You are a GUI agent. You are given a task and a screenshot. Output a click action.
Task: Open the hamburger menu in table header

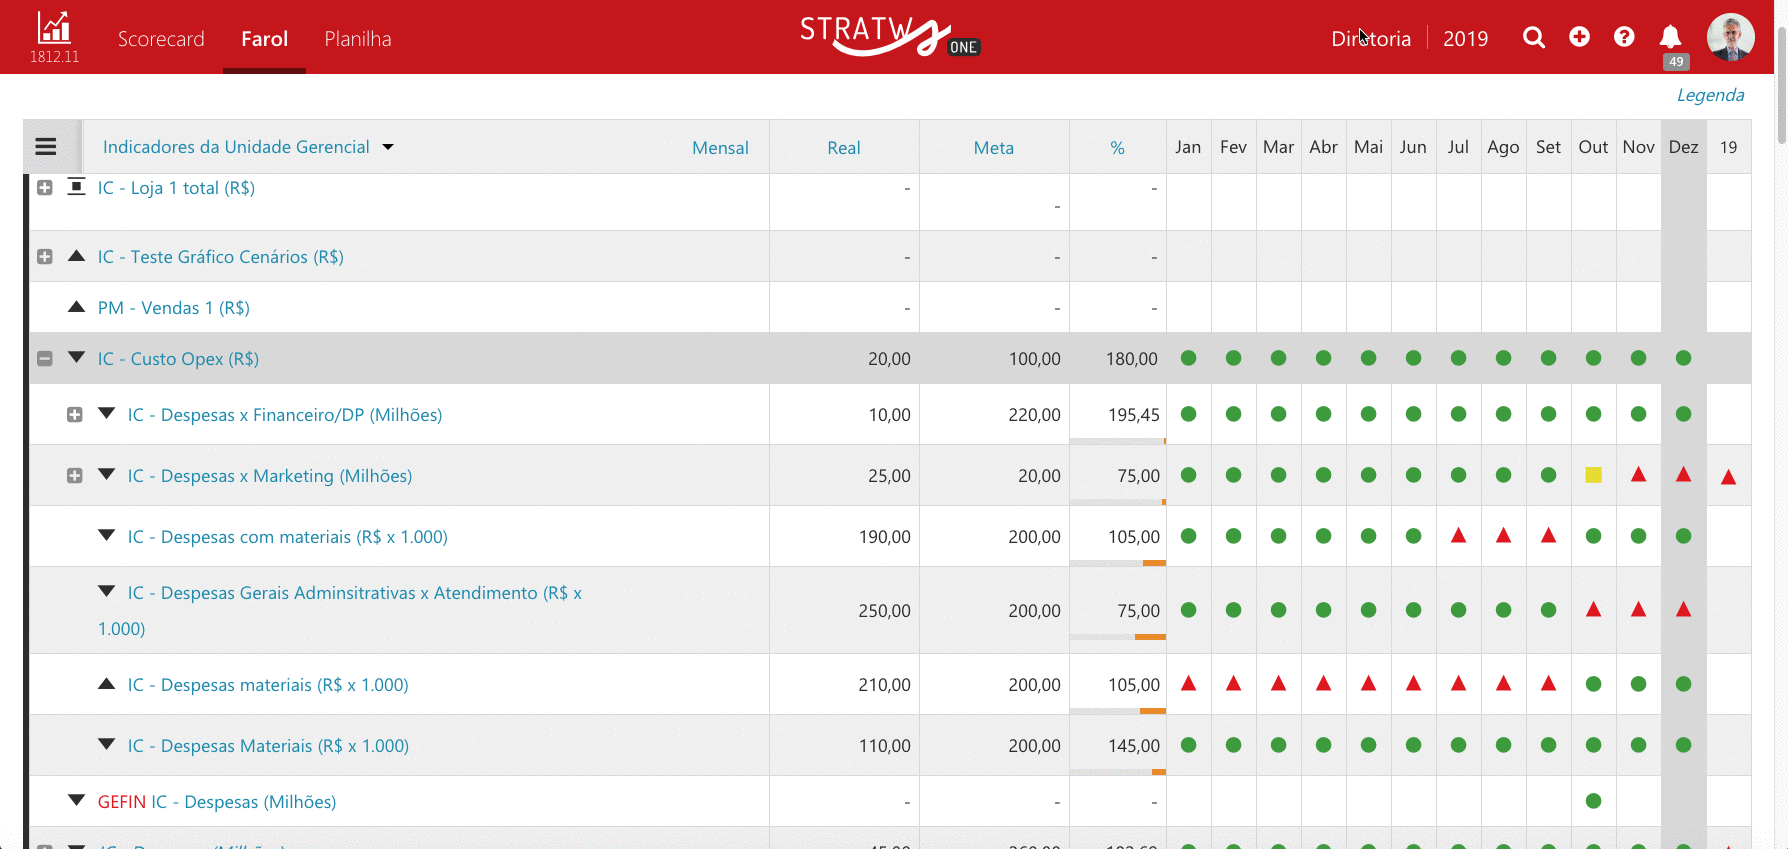pyautogui.click(x=46, y=147)
